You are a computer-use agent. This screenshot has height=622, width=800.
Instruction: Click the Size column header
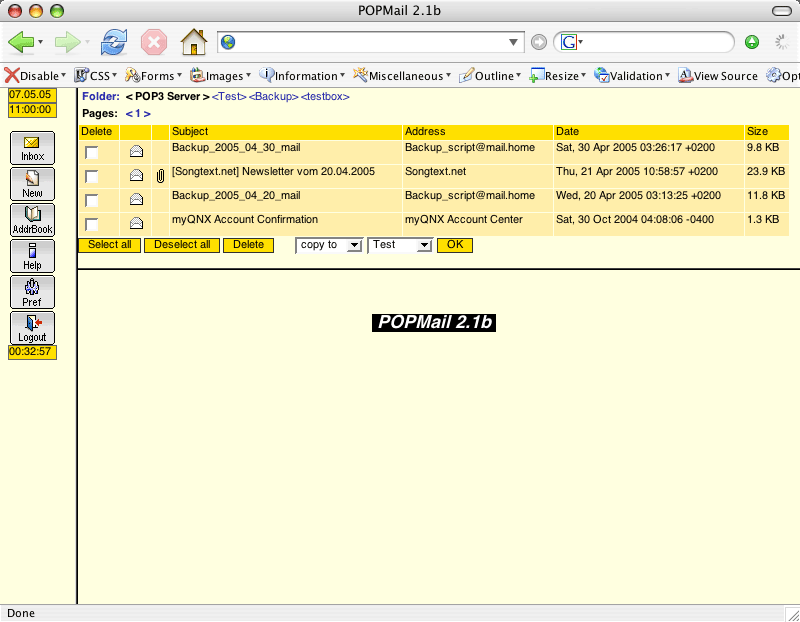pos(766,132)
